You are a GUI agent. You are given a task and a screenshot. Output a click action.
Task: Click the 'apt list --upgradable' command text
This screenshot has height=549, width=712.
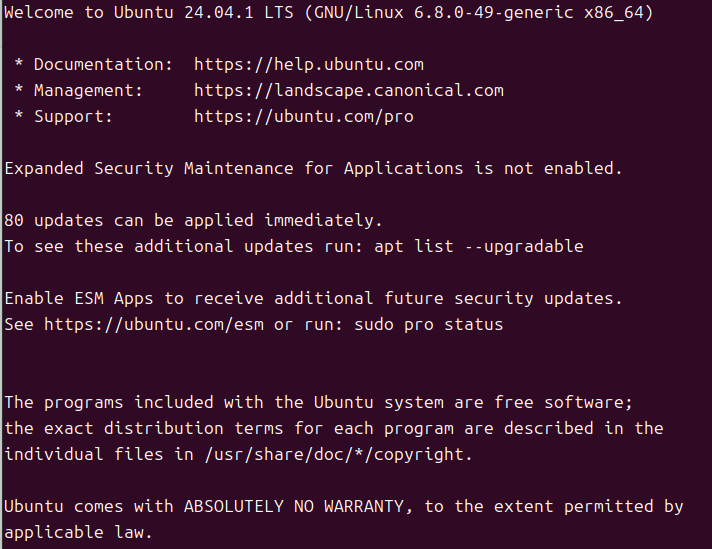479,247
